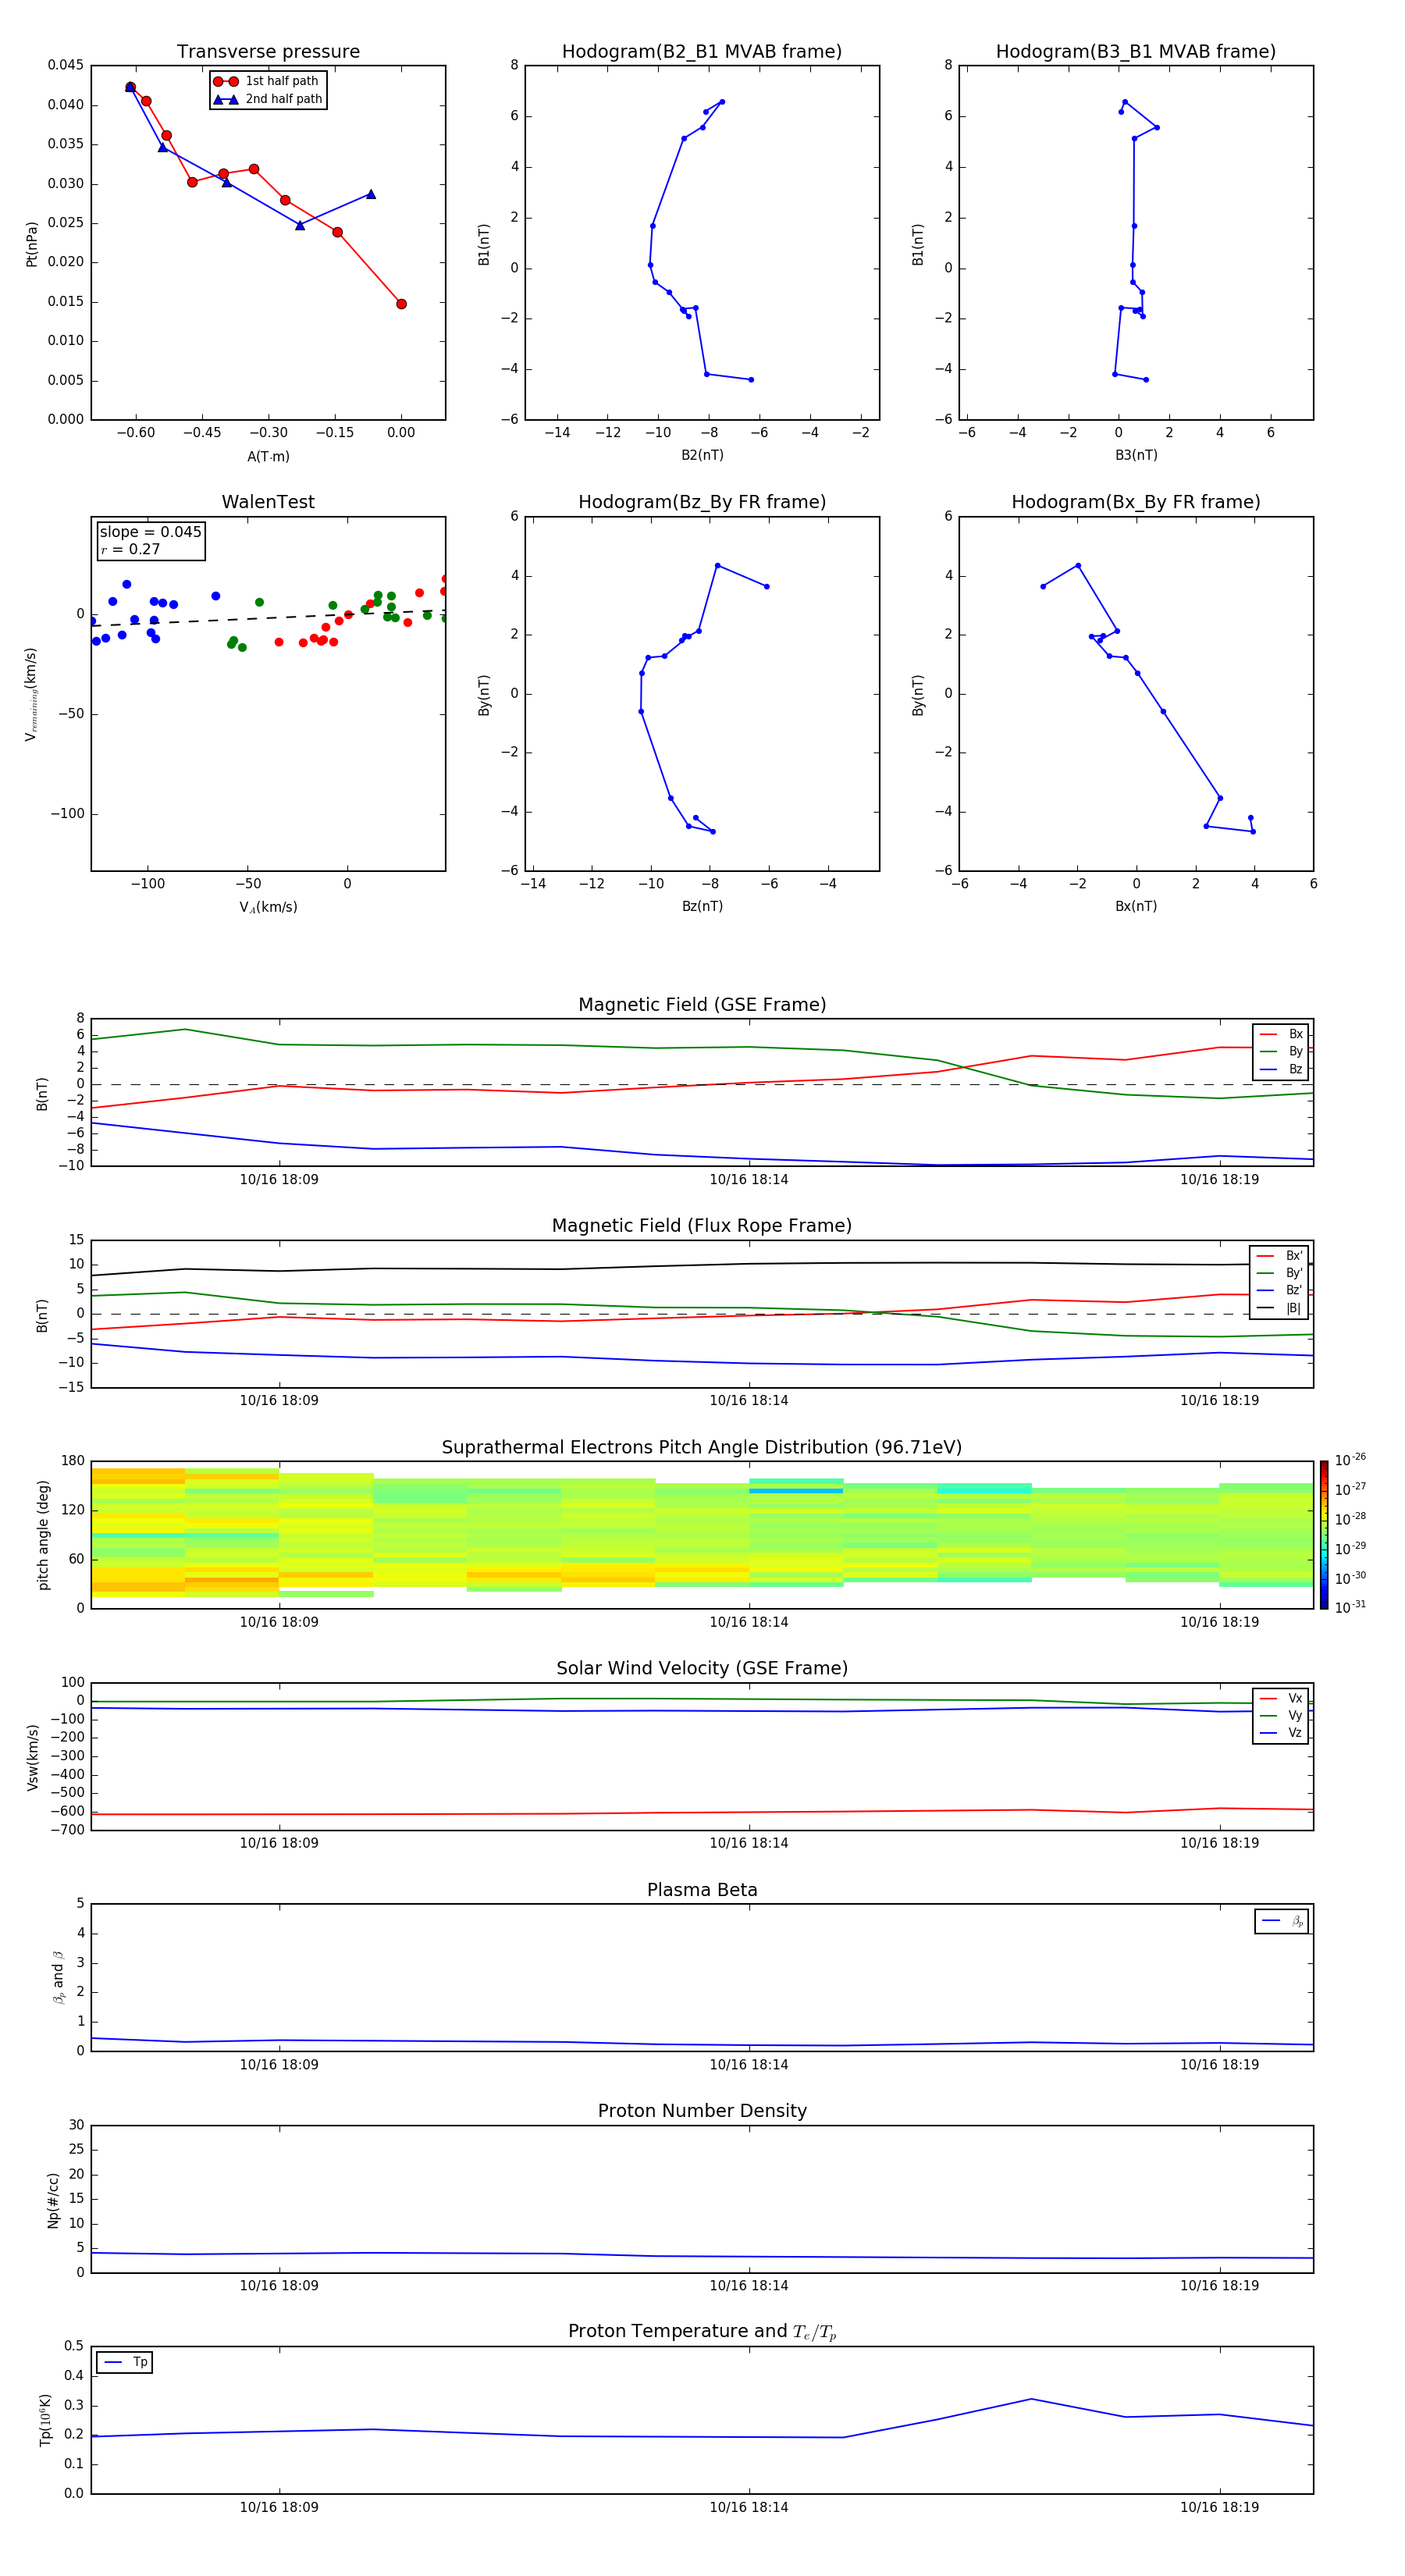
Task: Click the "pitch angle (deg)" y-axis label
Action: pos(43,1535)
